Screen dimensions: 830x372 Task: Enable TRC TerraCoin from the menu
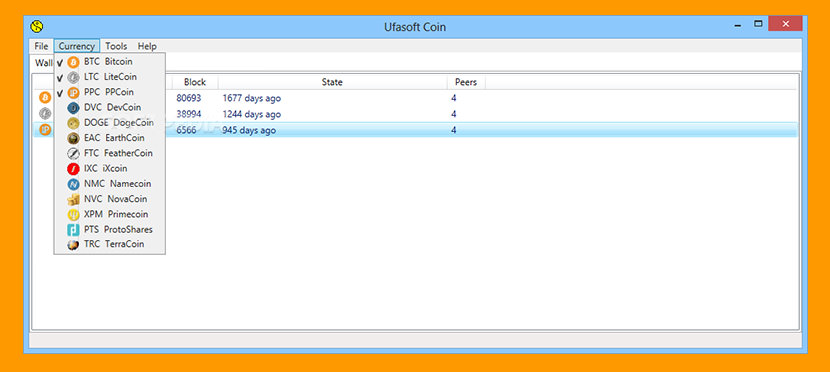110,244
